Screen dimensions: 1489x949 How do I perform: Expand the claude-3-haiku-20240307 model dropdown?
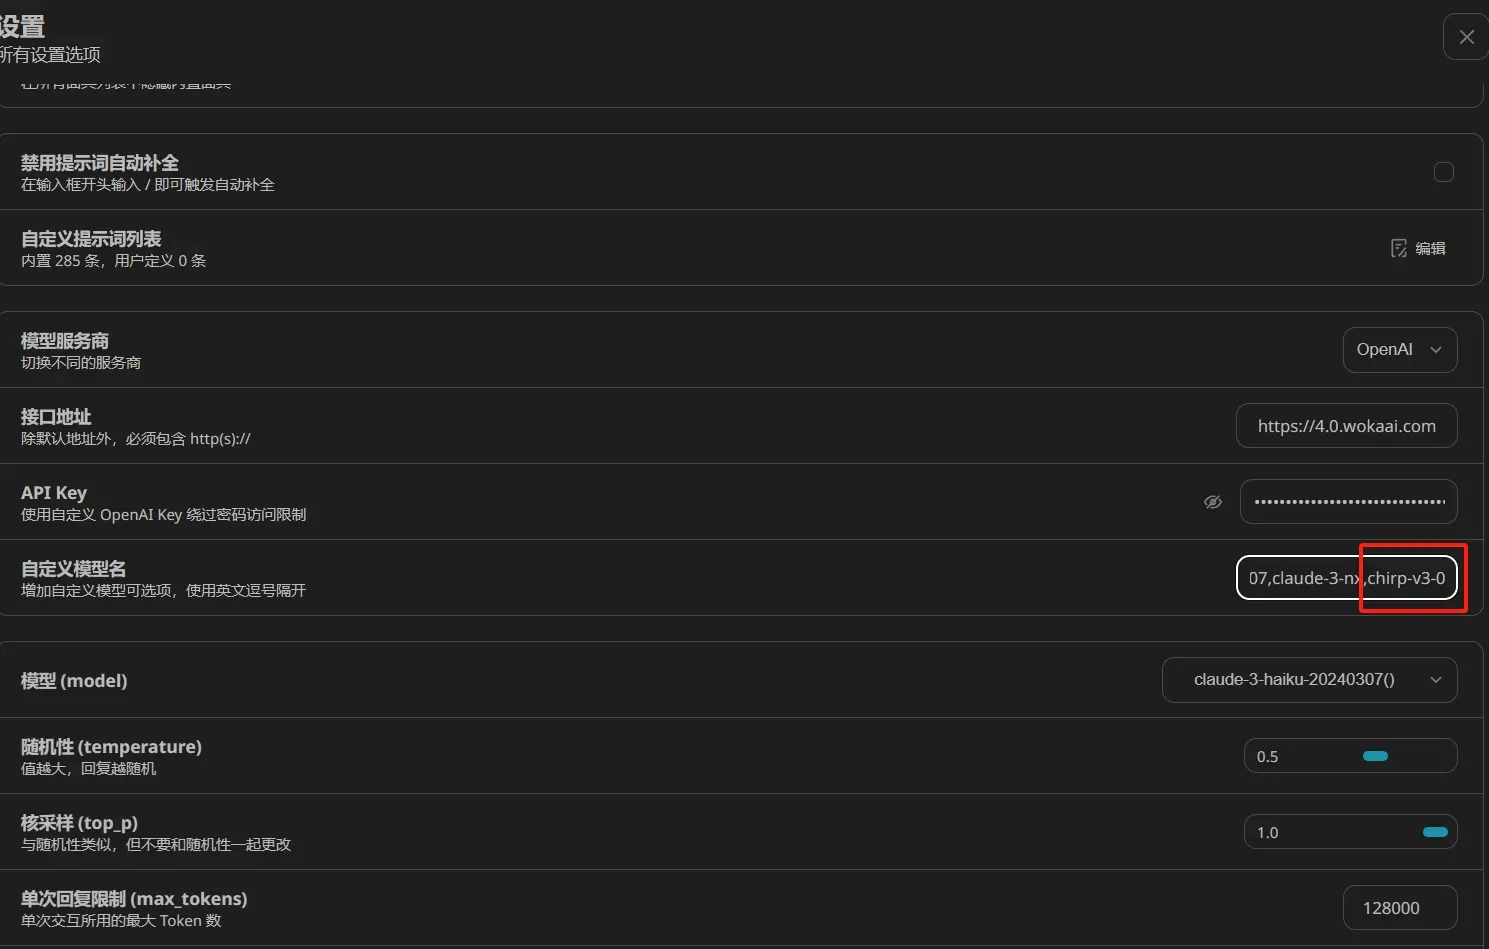[x=1309, y=680]
